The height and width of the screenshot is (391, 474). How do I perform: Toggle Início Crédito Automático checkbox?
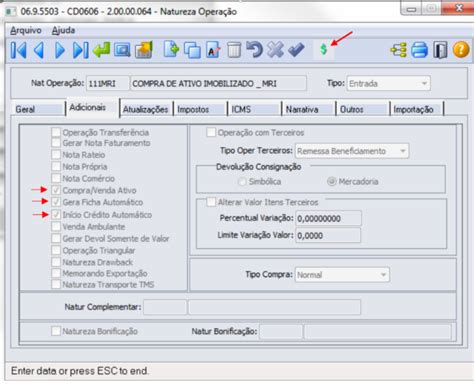click(x=56, y=215)
